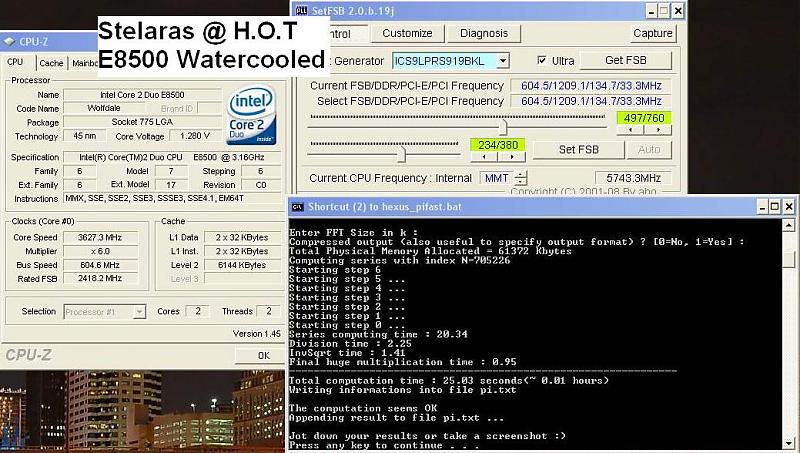Click the MMT field next to Internal
This screenshot has height=453, width=800.
coord(496,178)
